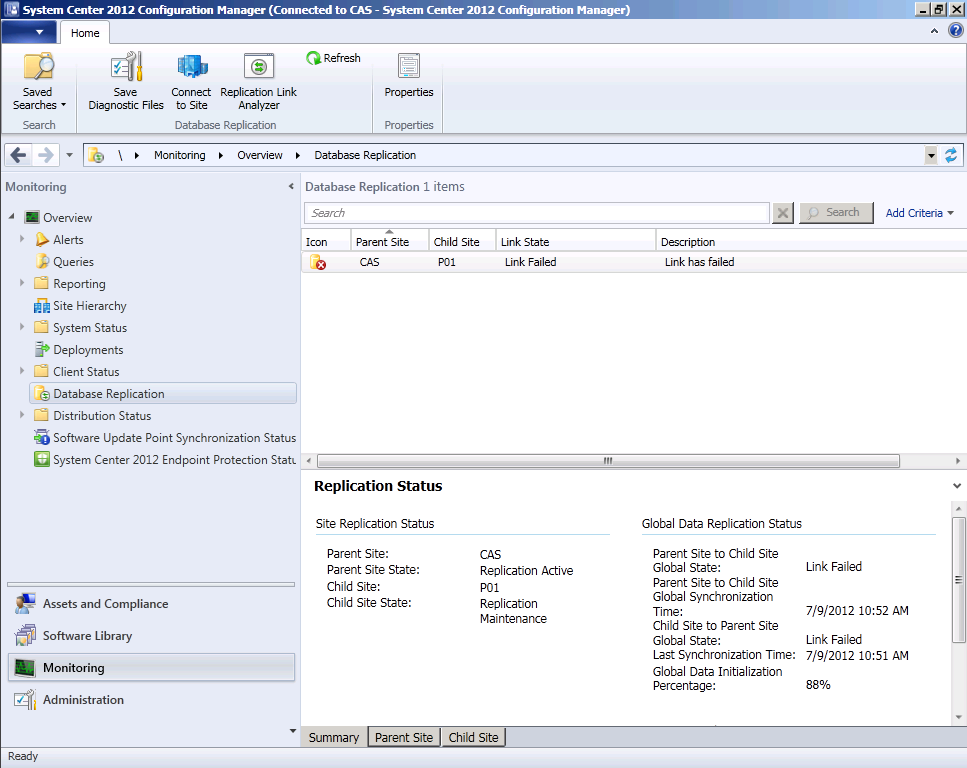Click the Alerts folder icon
967x768 pixels.
pyautogui.click(x=42, y=239)
